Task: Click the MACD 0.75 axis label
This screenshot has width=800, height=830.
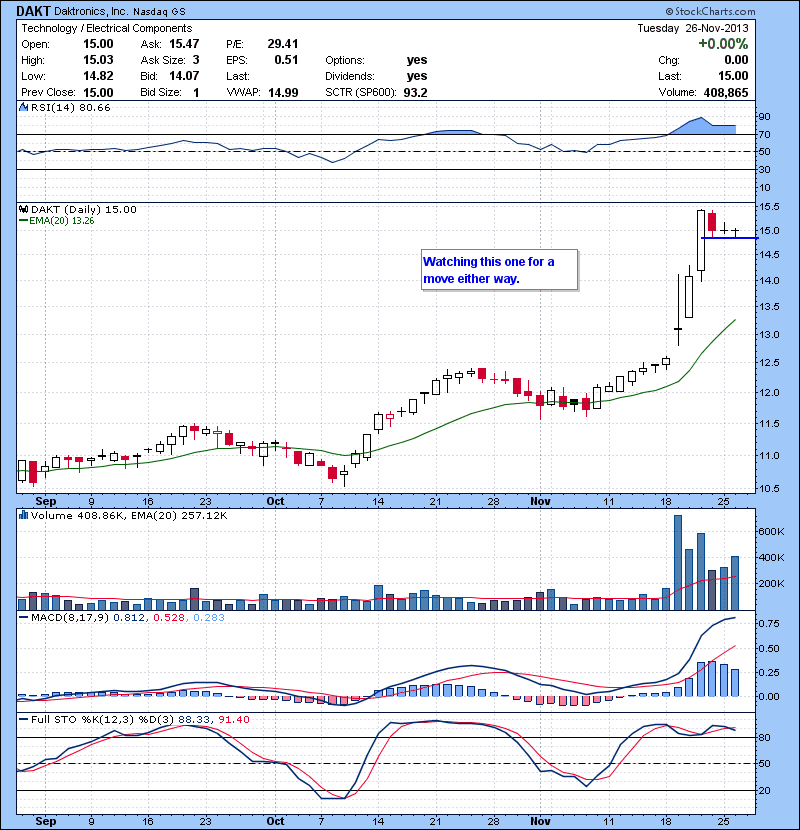Action: 769,624
